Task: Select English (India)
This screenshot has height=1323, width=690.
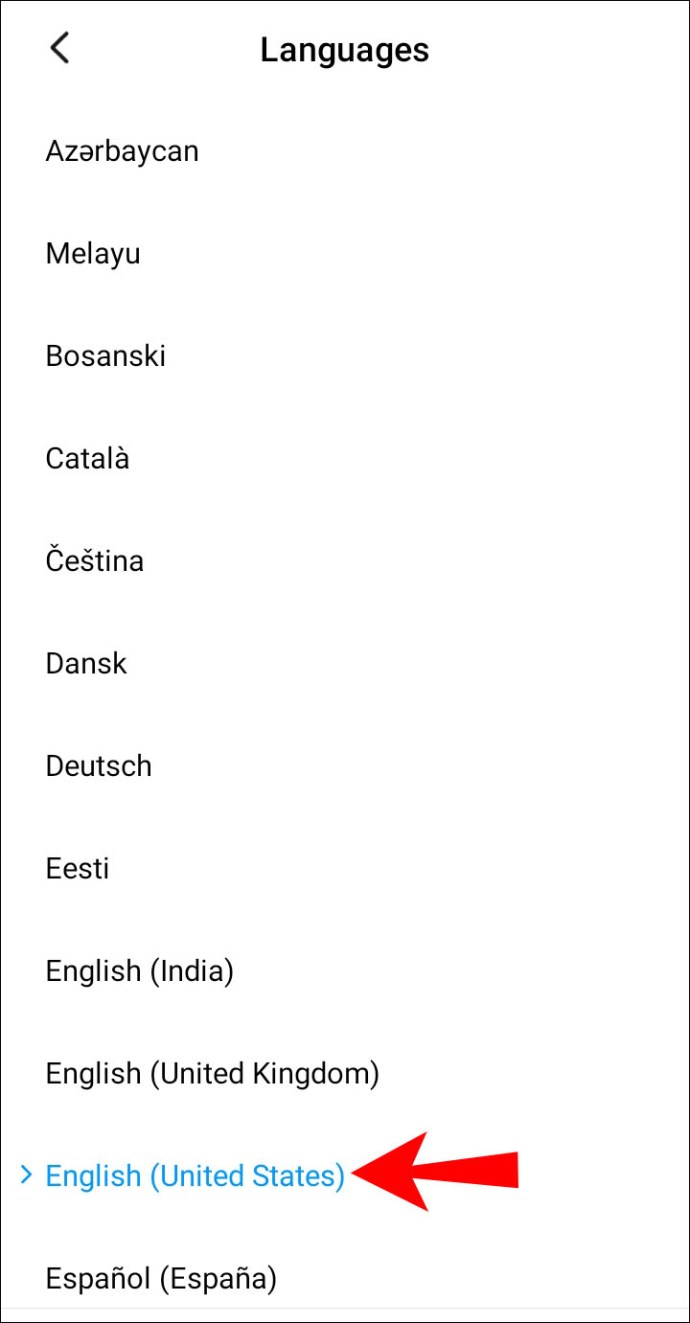Action: click(140, 971)
